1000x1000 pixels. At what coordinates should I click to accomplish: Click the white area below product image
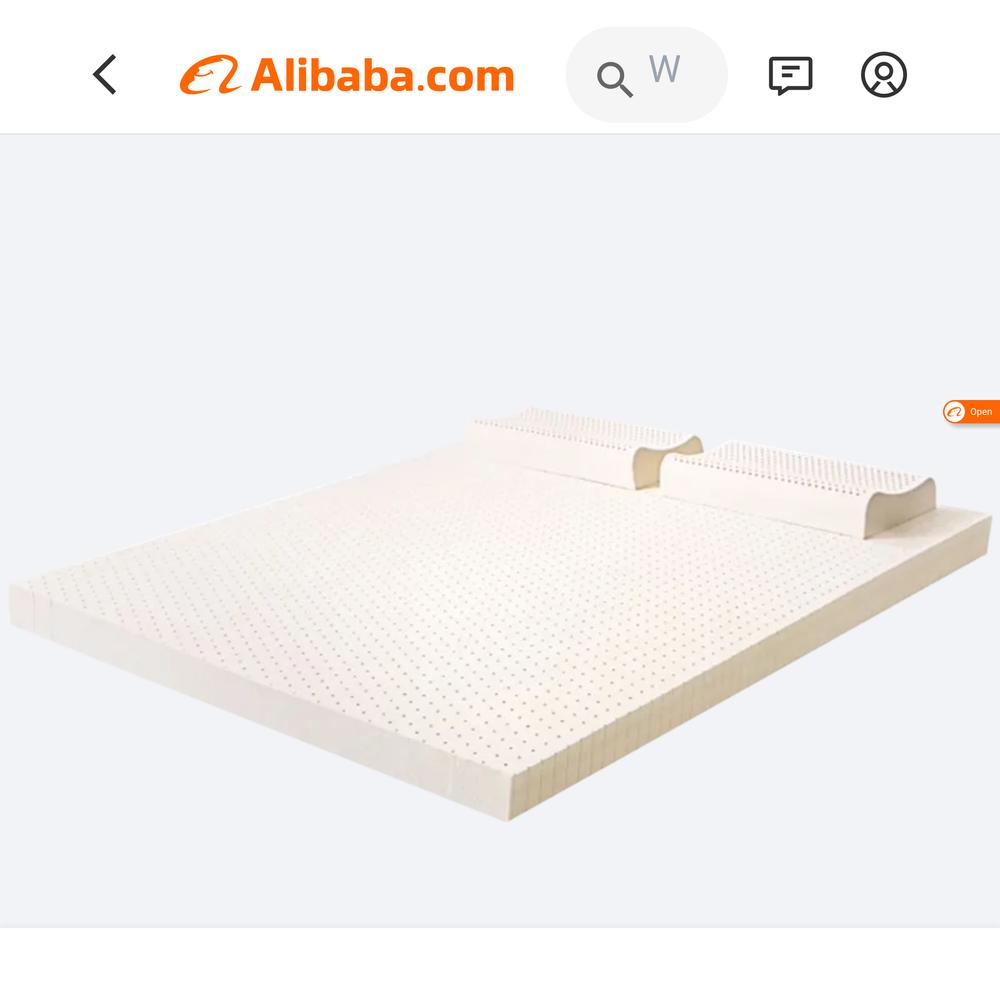pos(500,963)
